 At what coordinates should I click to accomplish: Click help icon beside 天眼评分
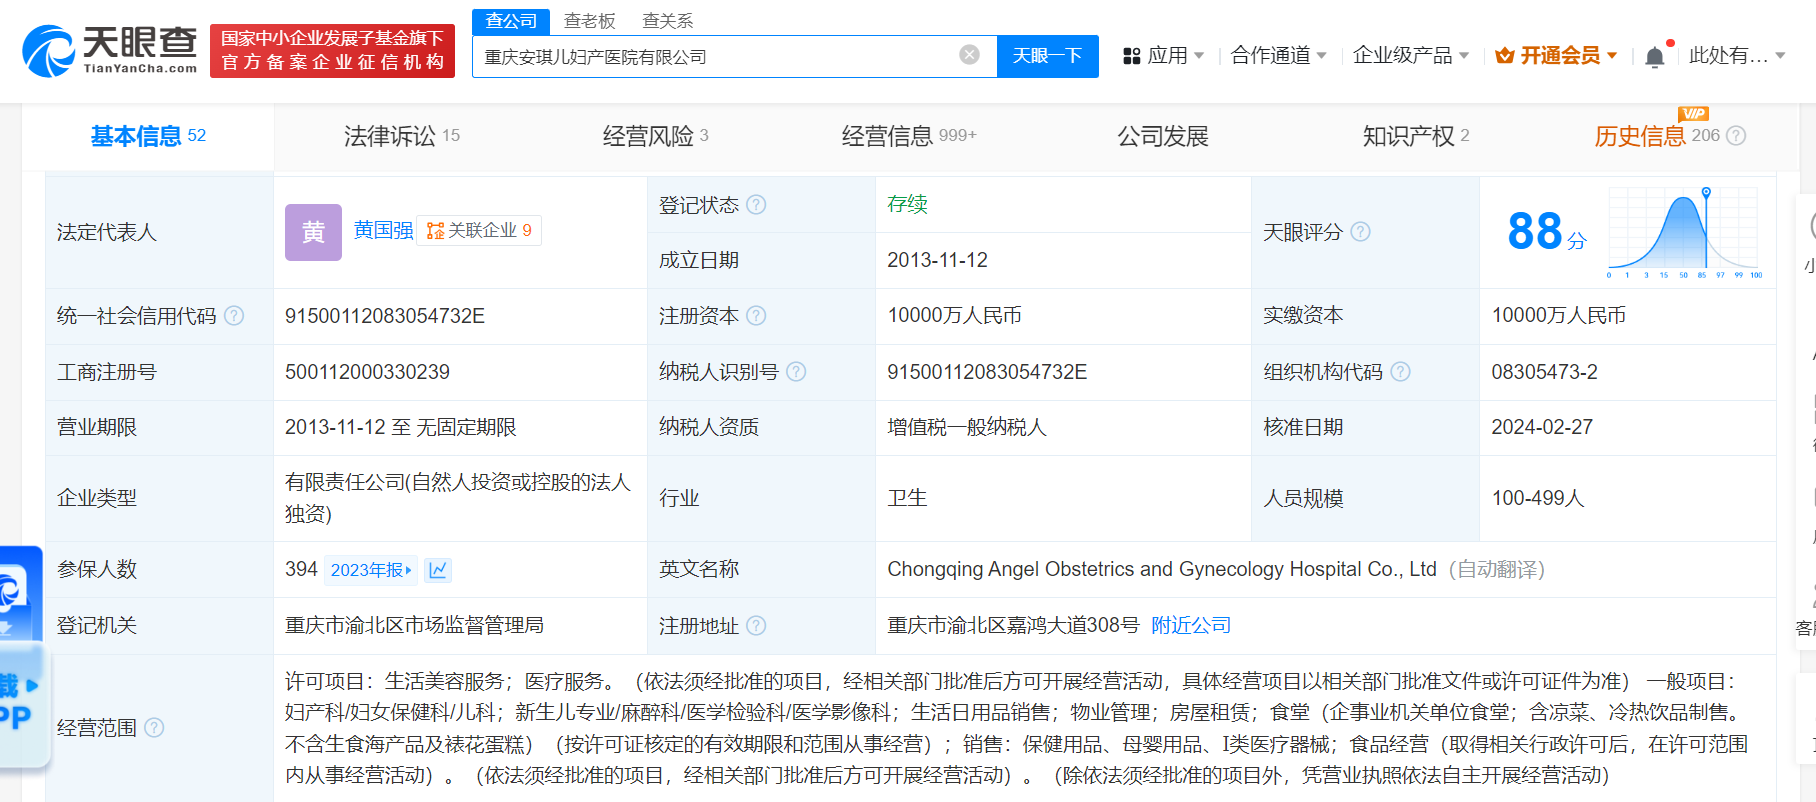pos(1360,232)
